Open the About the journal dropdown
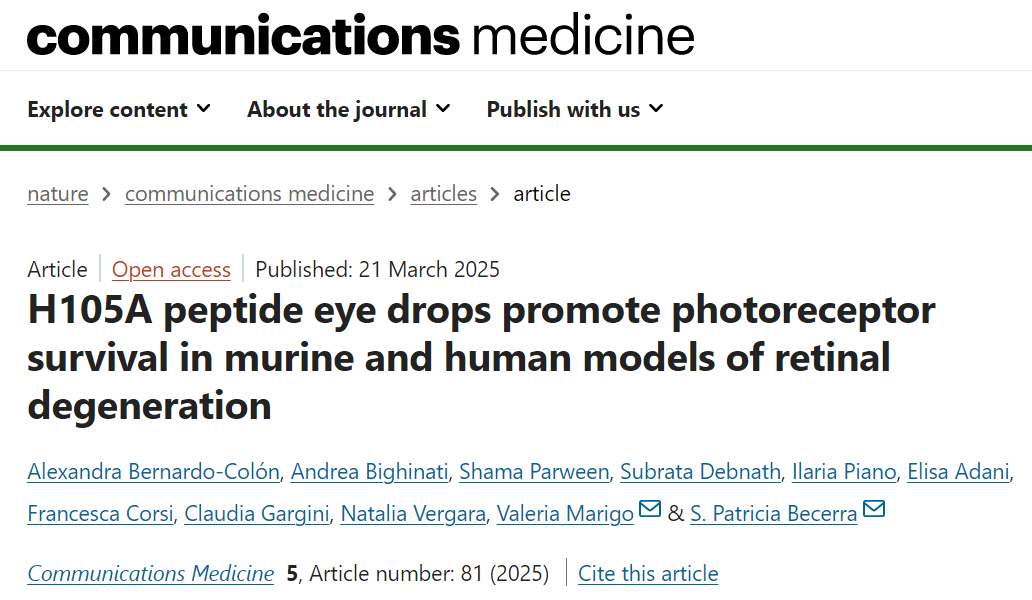 (x=348, y=109)
